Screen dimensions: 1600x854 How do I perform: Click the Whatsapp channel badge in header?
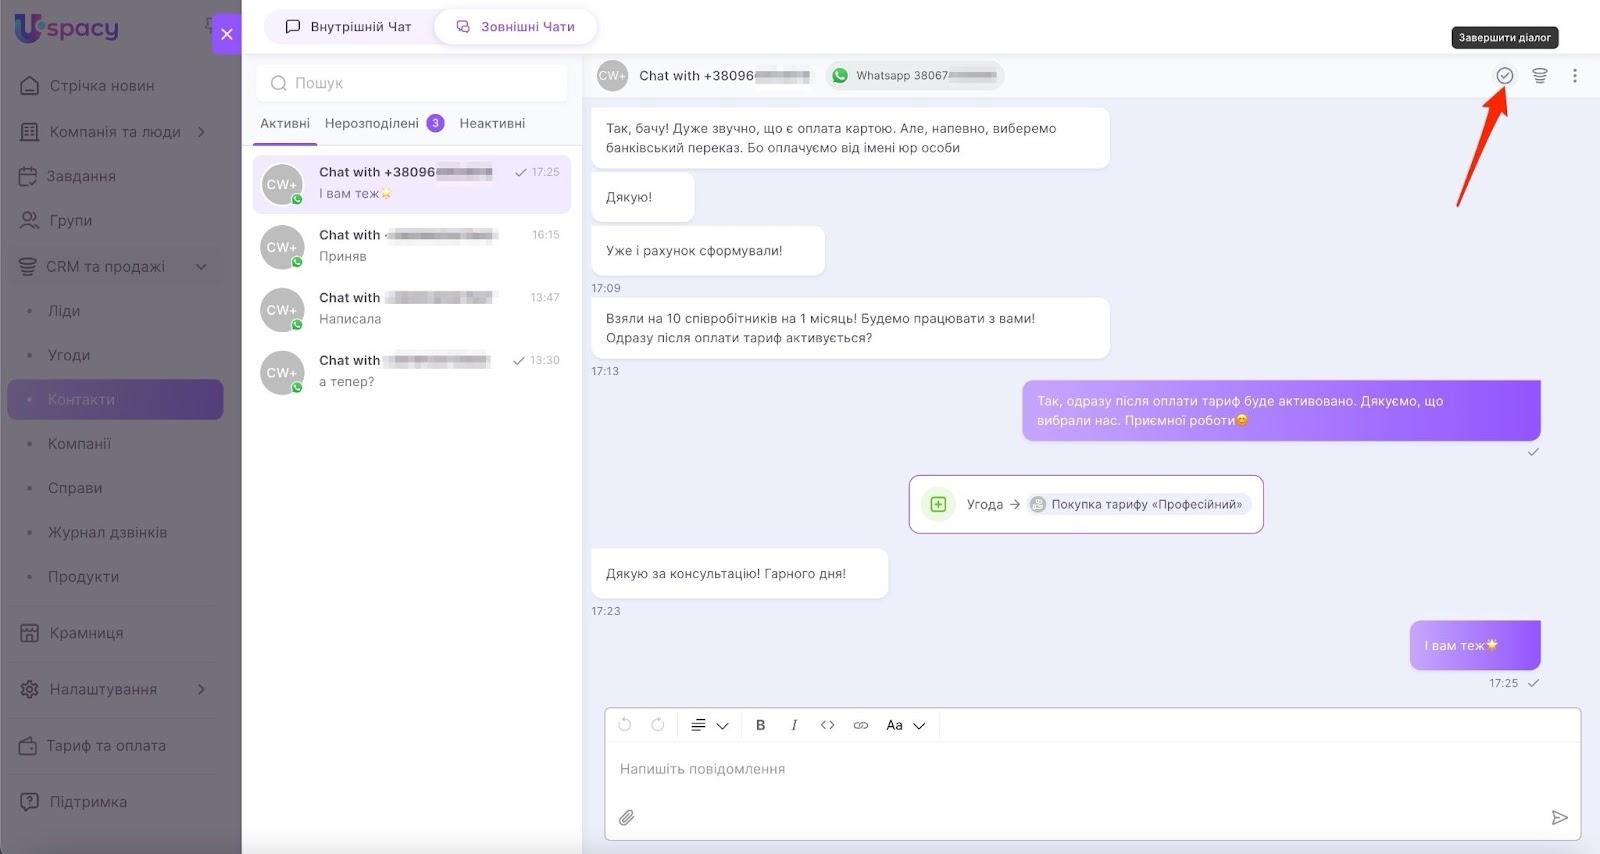pyautogui.click(x=915, y=75)
